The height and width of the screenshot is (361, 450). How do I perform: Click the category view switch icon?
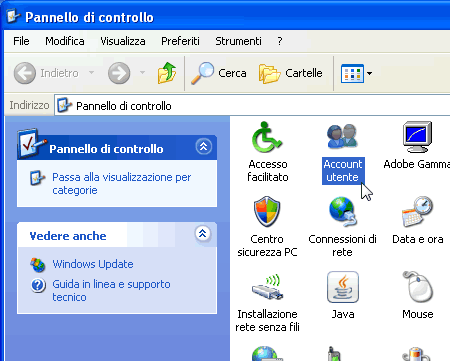(x=37, y=178)
